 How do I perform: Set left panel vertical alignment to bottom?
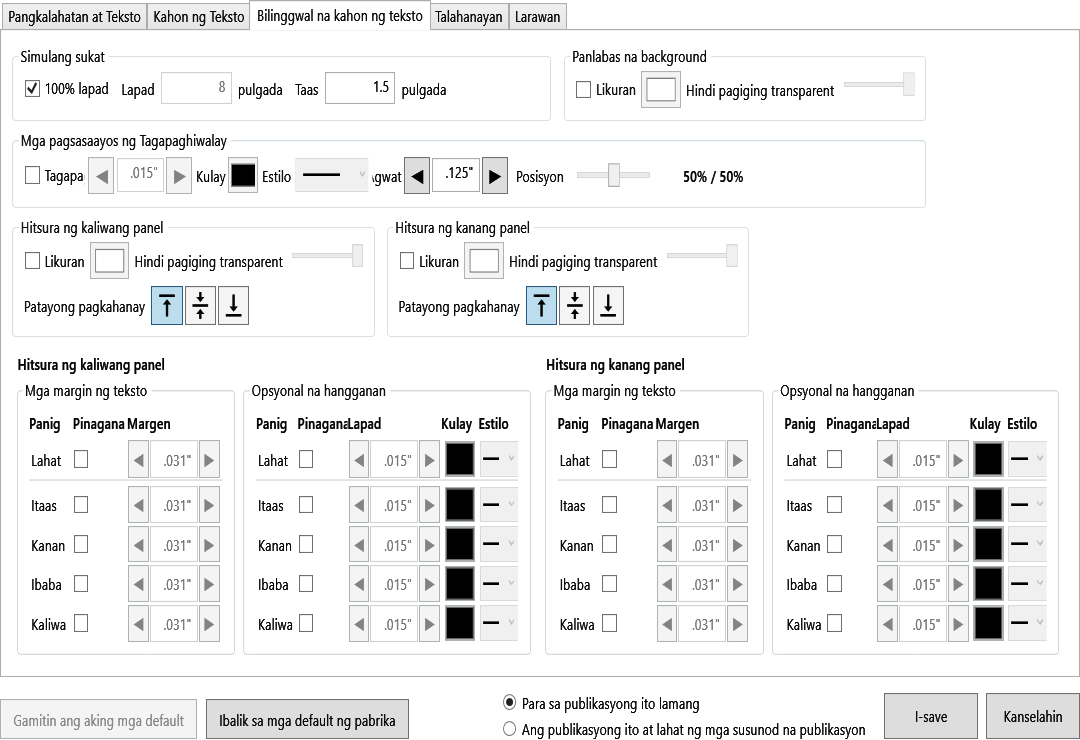click(233, 305)
